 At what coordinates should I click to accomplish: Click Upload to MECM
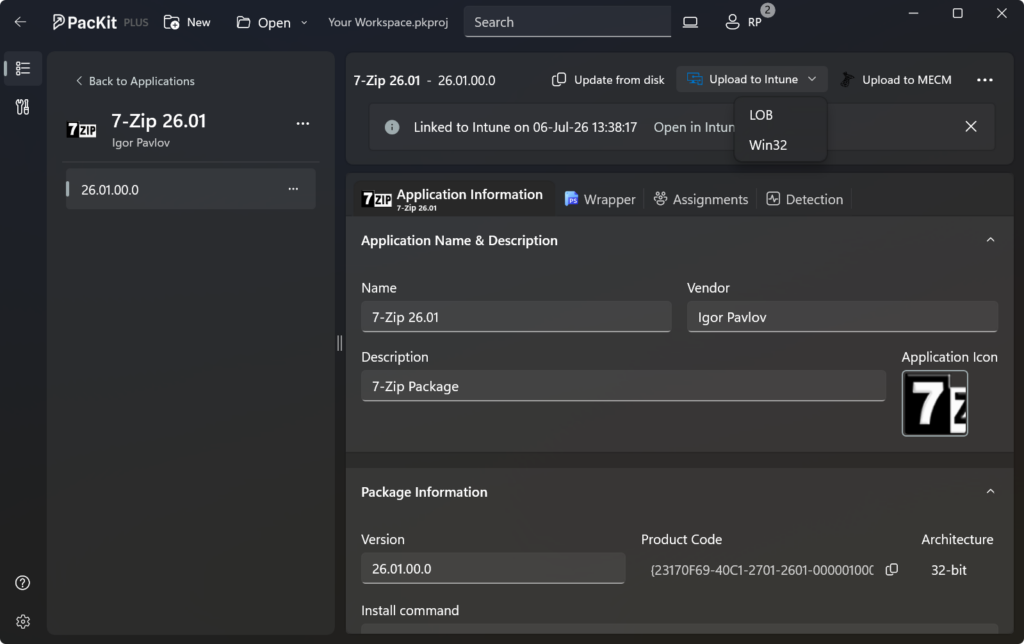coord(895,80)
